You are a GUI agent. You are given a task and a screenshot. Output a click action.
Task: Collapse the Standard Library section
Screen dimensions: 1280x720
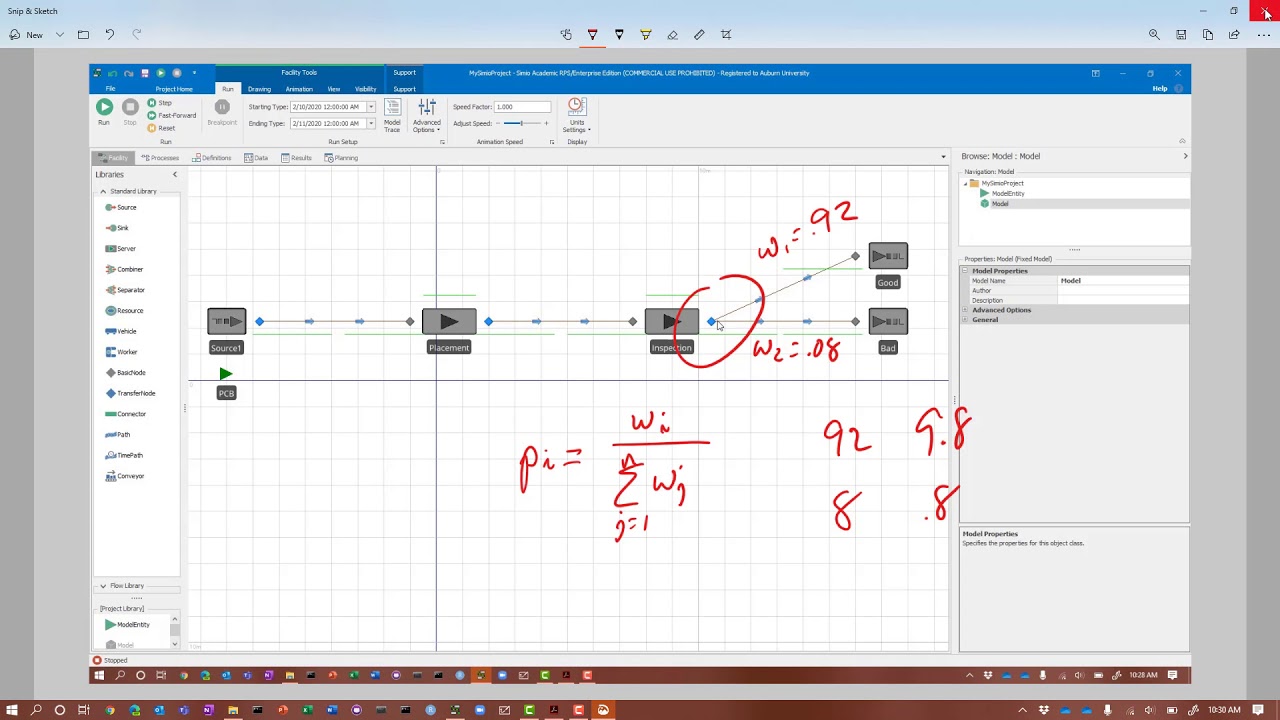click(102, 191)
